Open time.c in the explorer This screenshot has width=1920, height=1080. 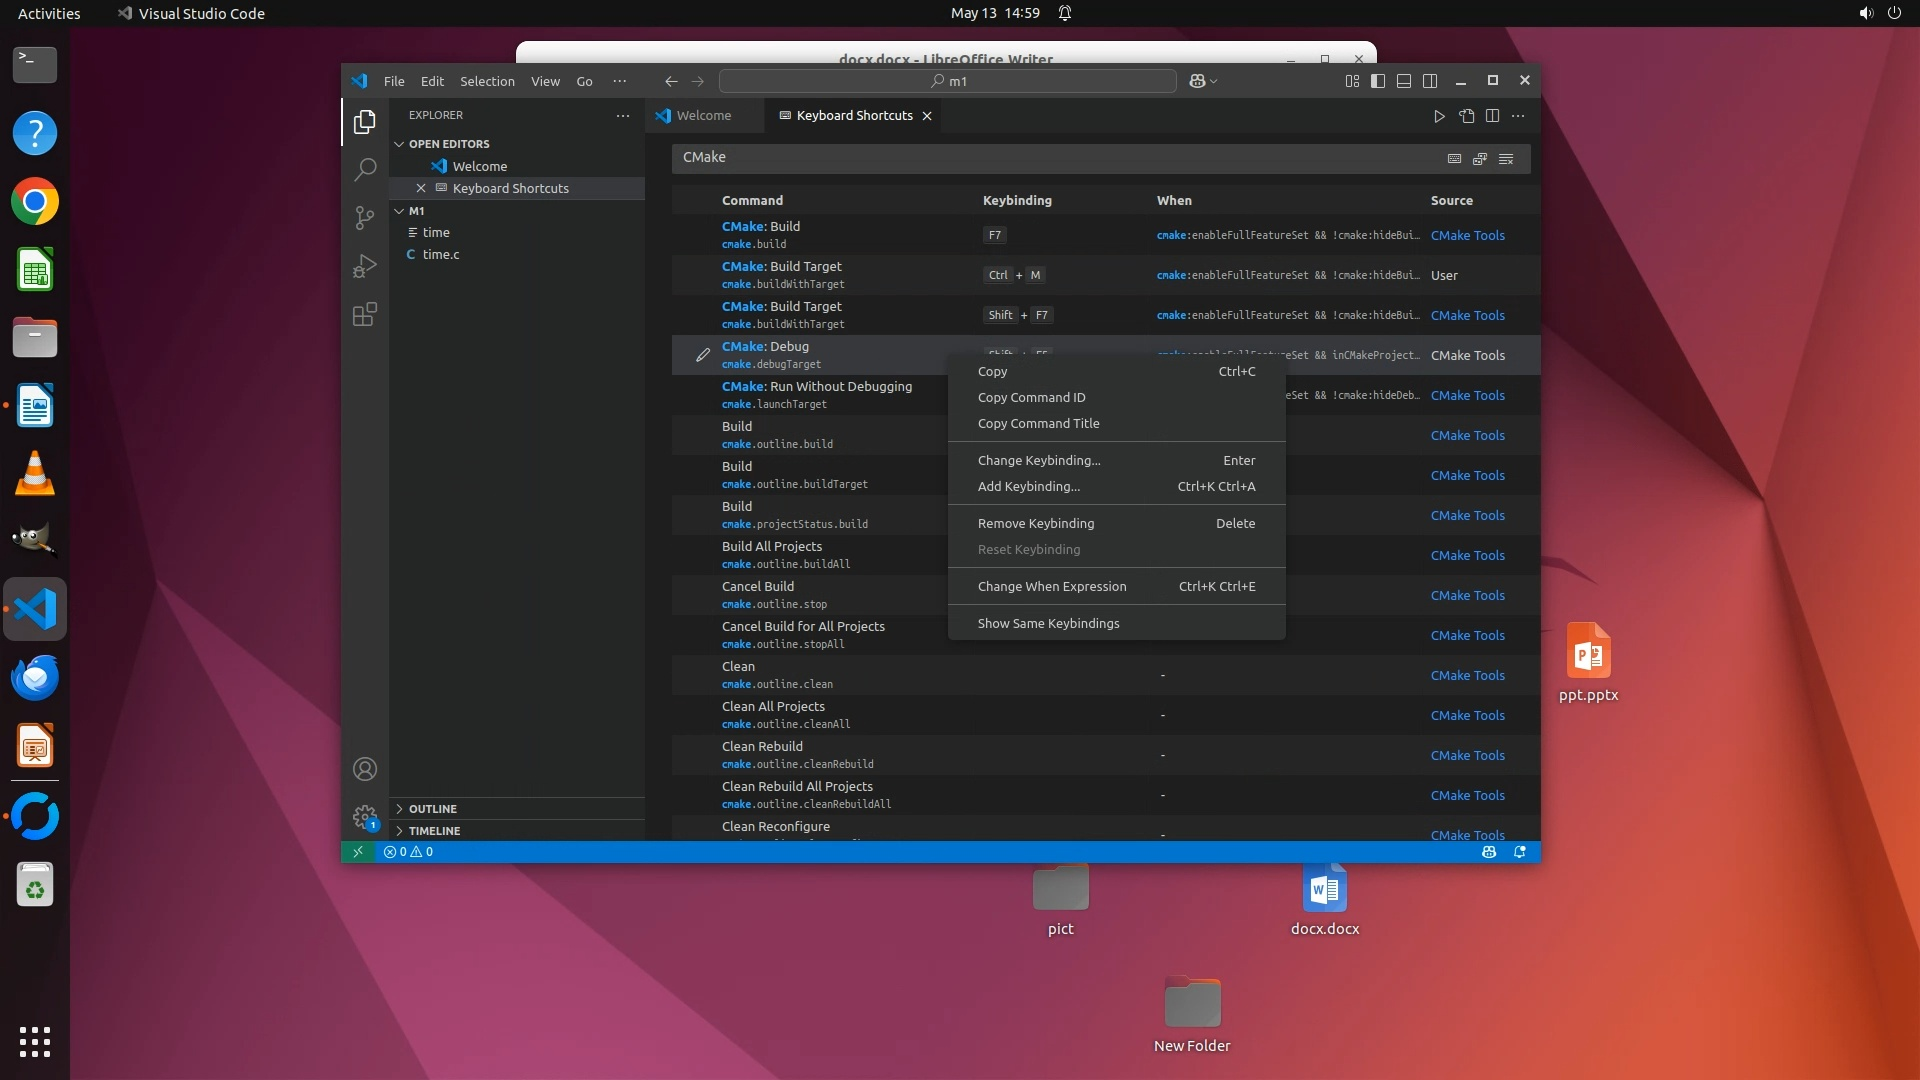(440, 254)
